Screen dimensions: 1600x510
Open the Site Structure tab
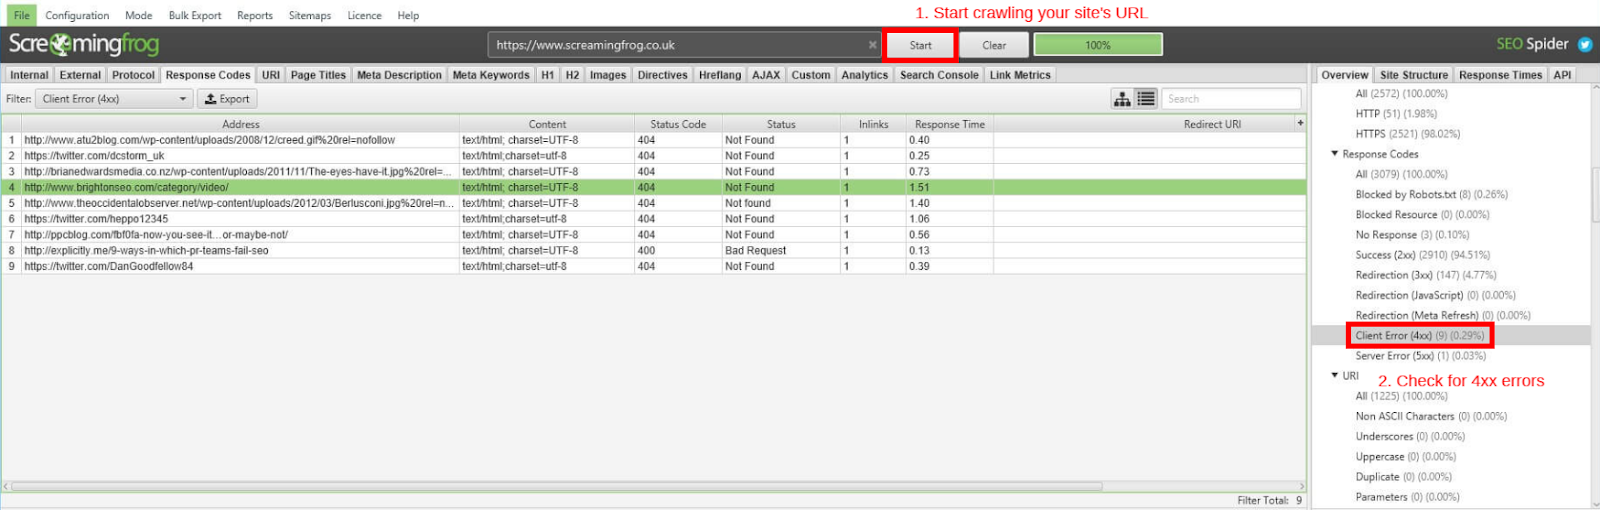pyautogui.click(x=1414, y=75)
